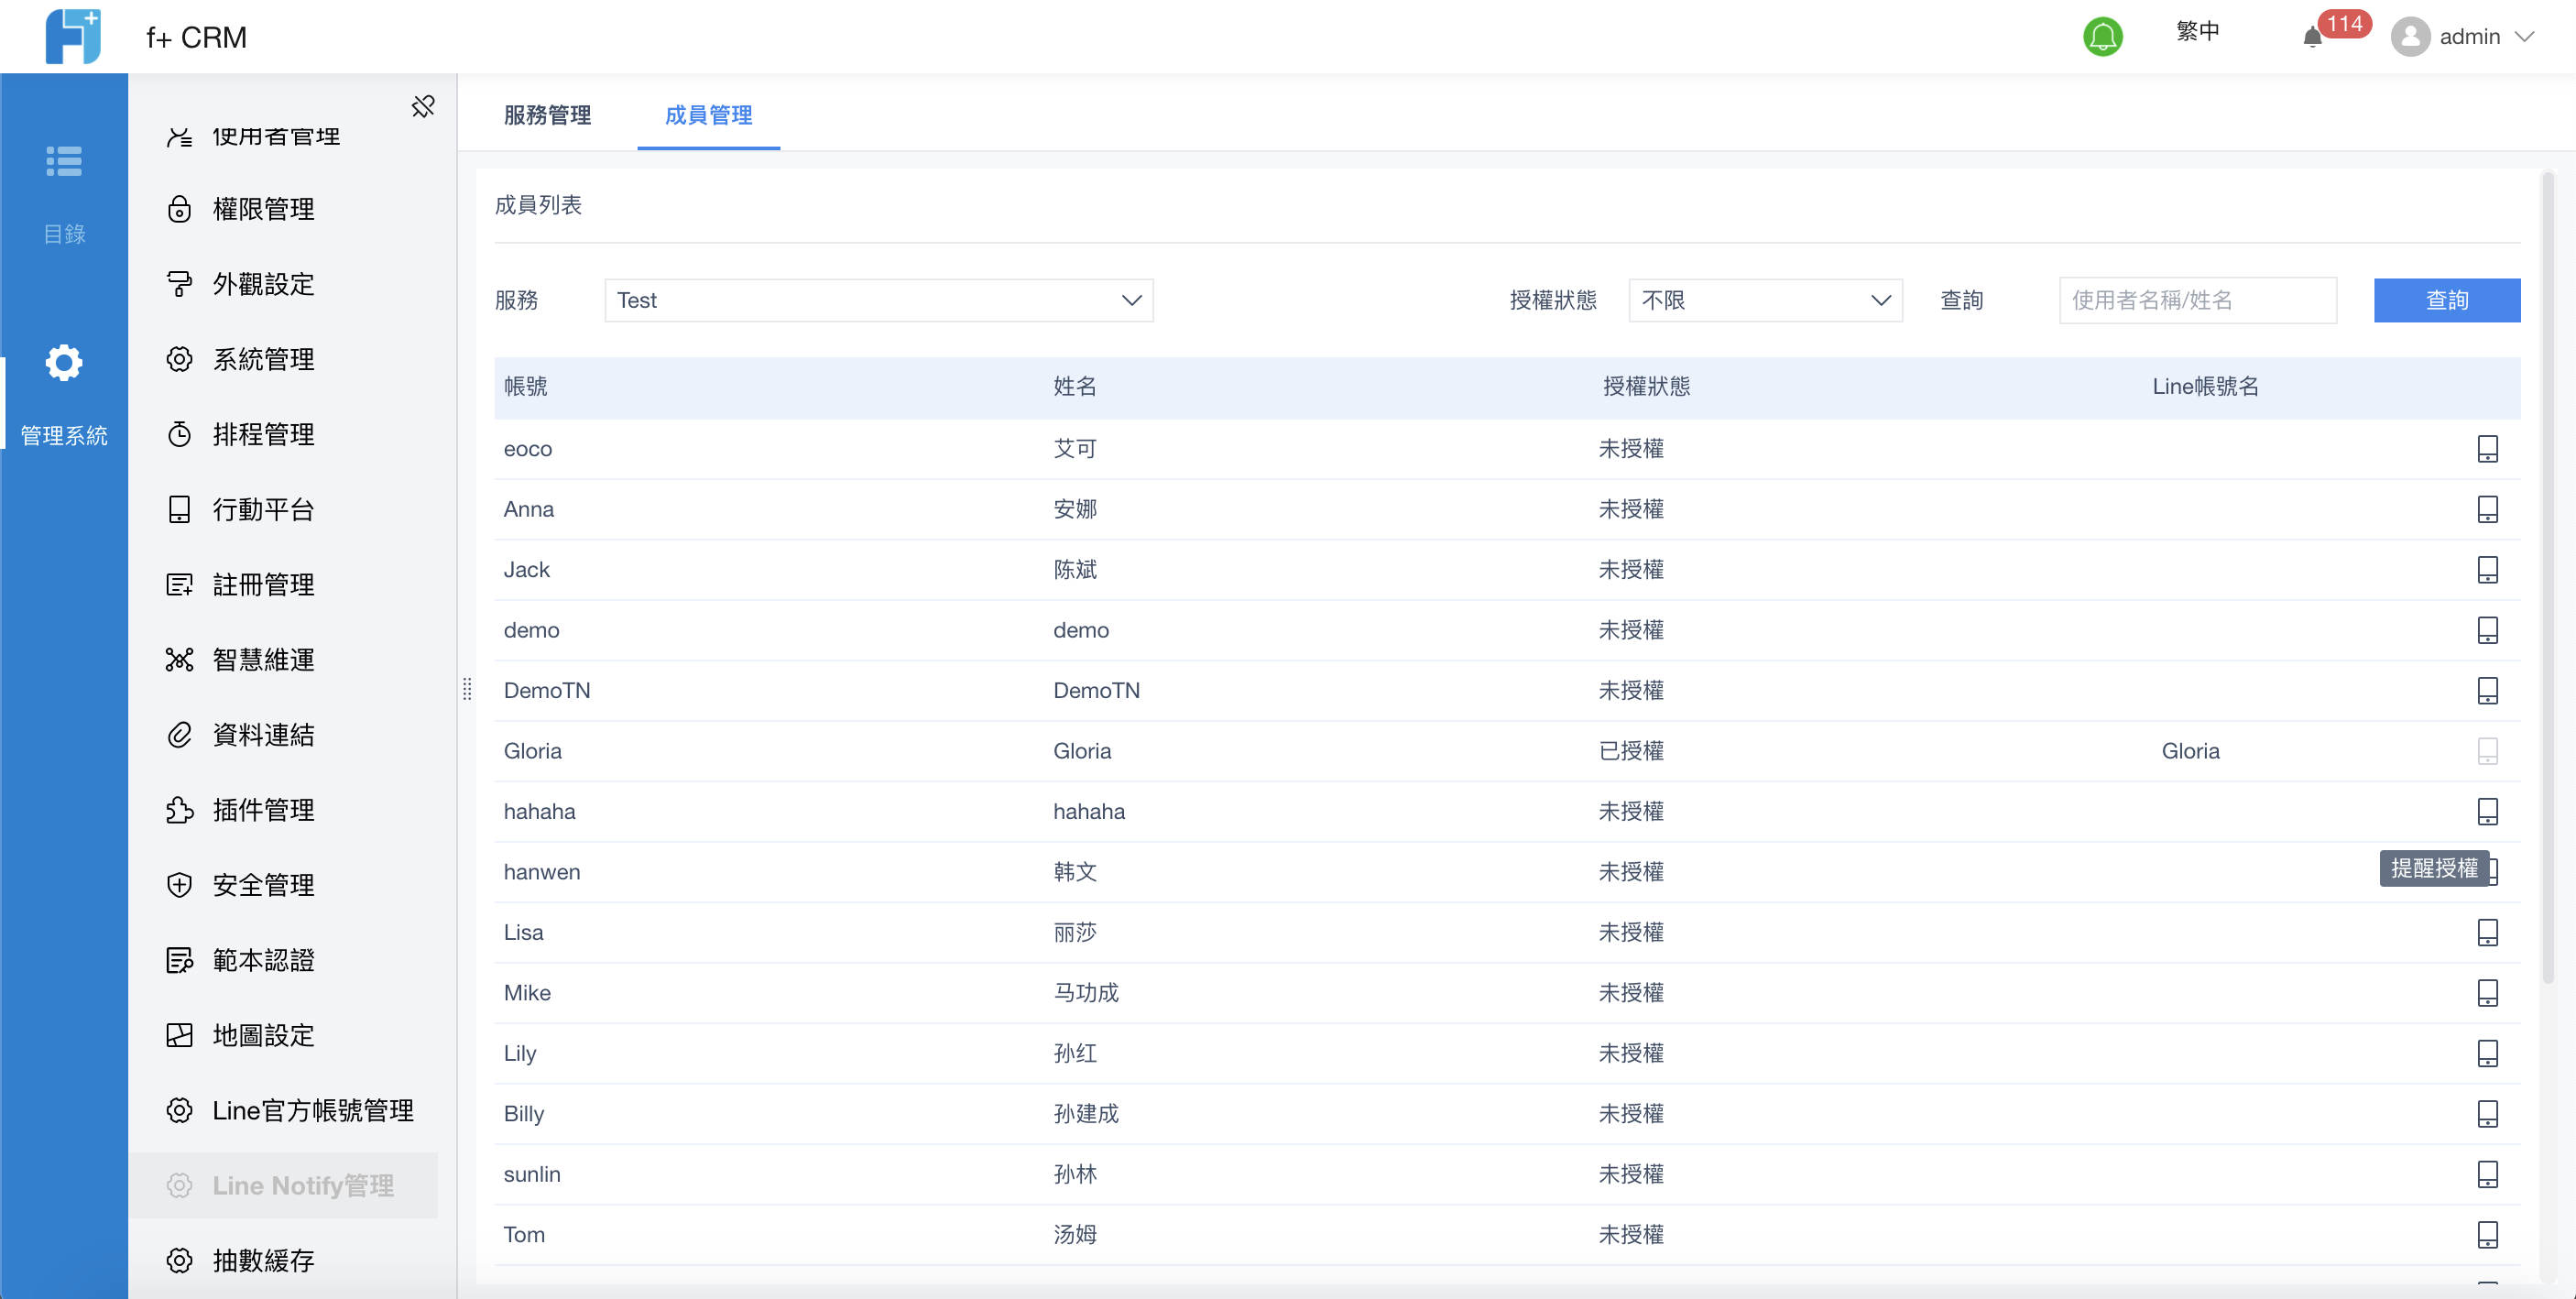Click the blue 查詢 search button
Viewport: 2576px width, 1299px height.
tap(2446, 300)
